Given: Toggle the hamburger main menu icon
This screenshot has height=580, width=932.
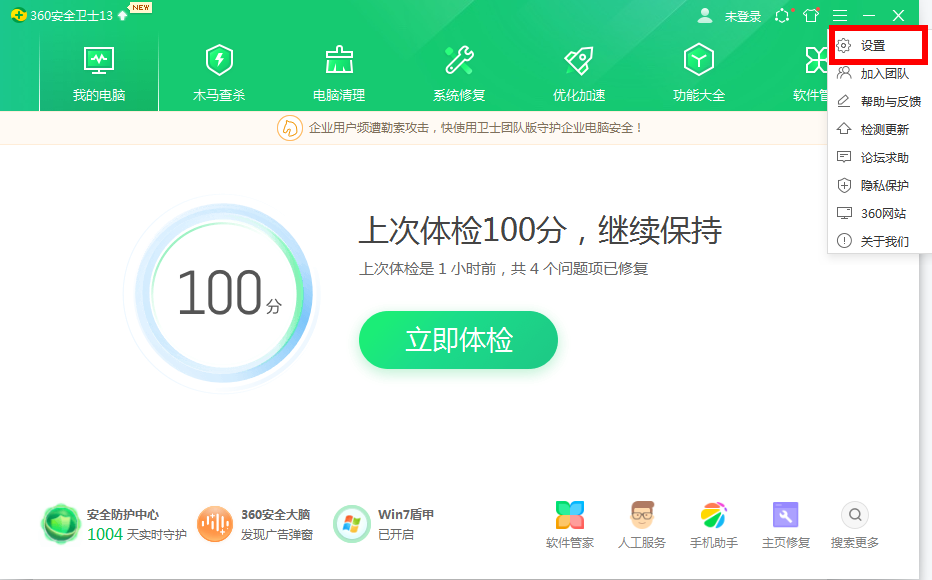Looking at the screenshot, I should [840, 15].
